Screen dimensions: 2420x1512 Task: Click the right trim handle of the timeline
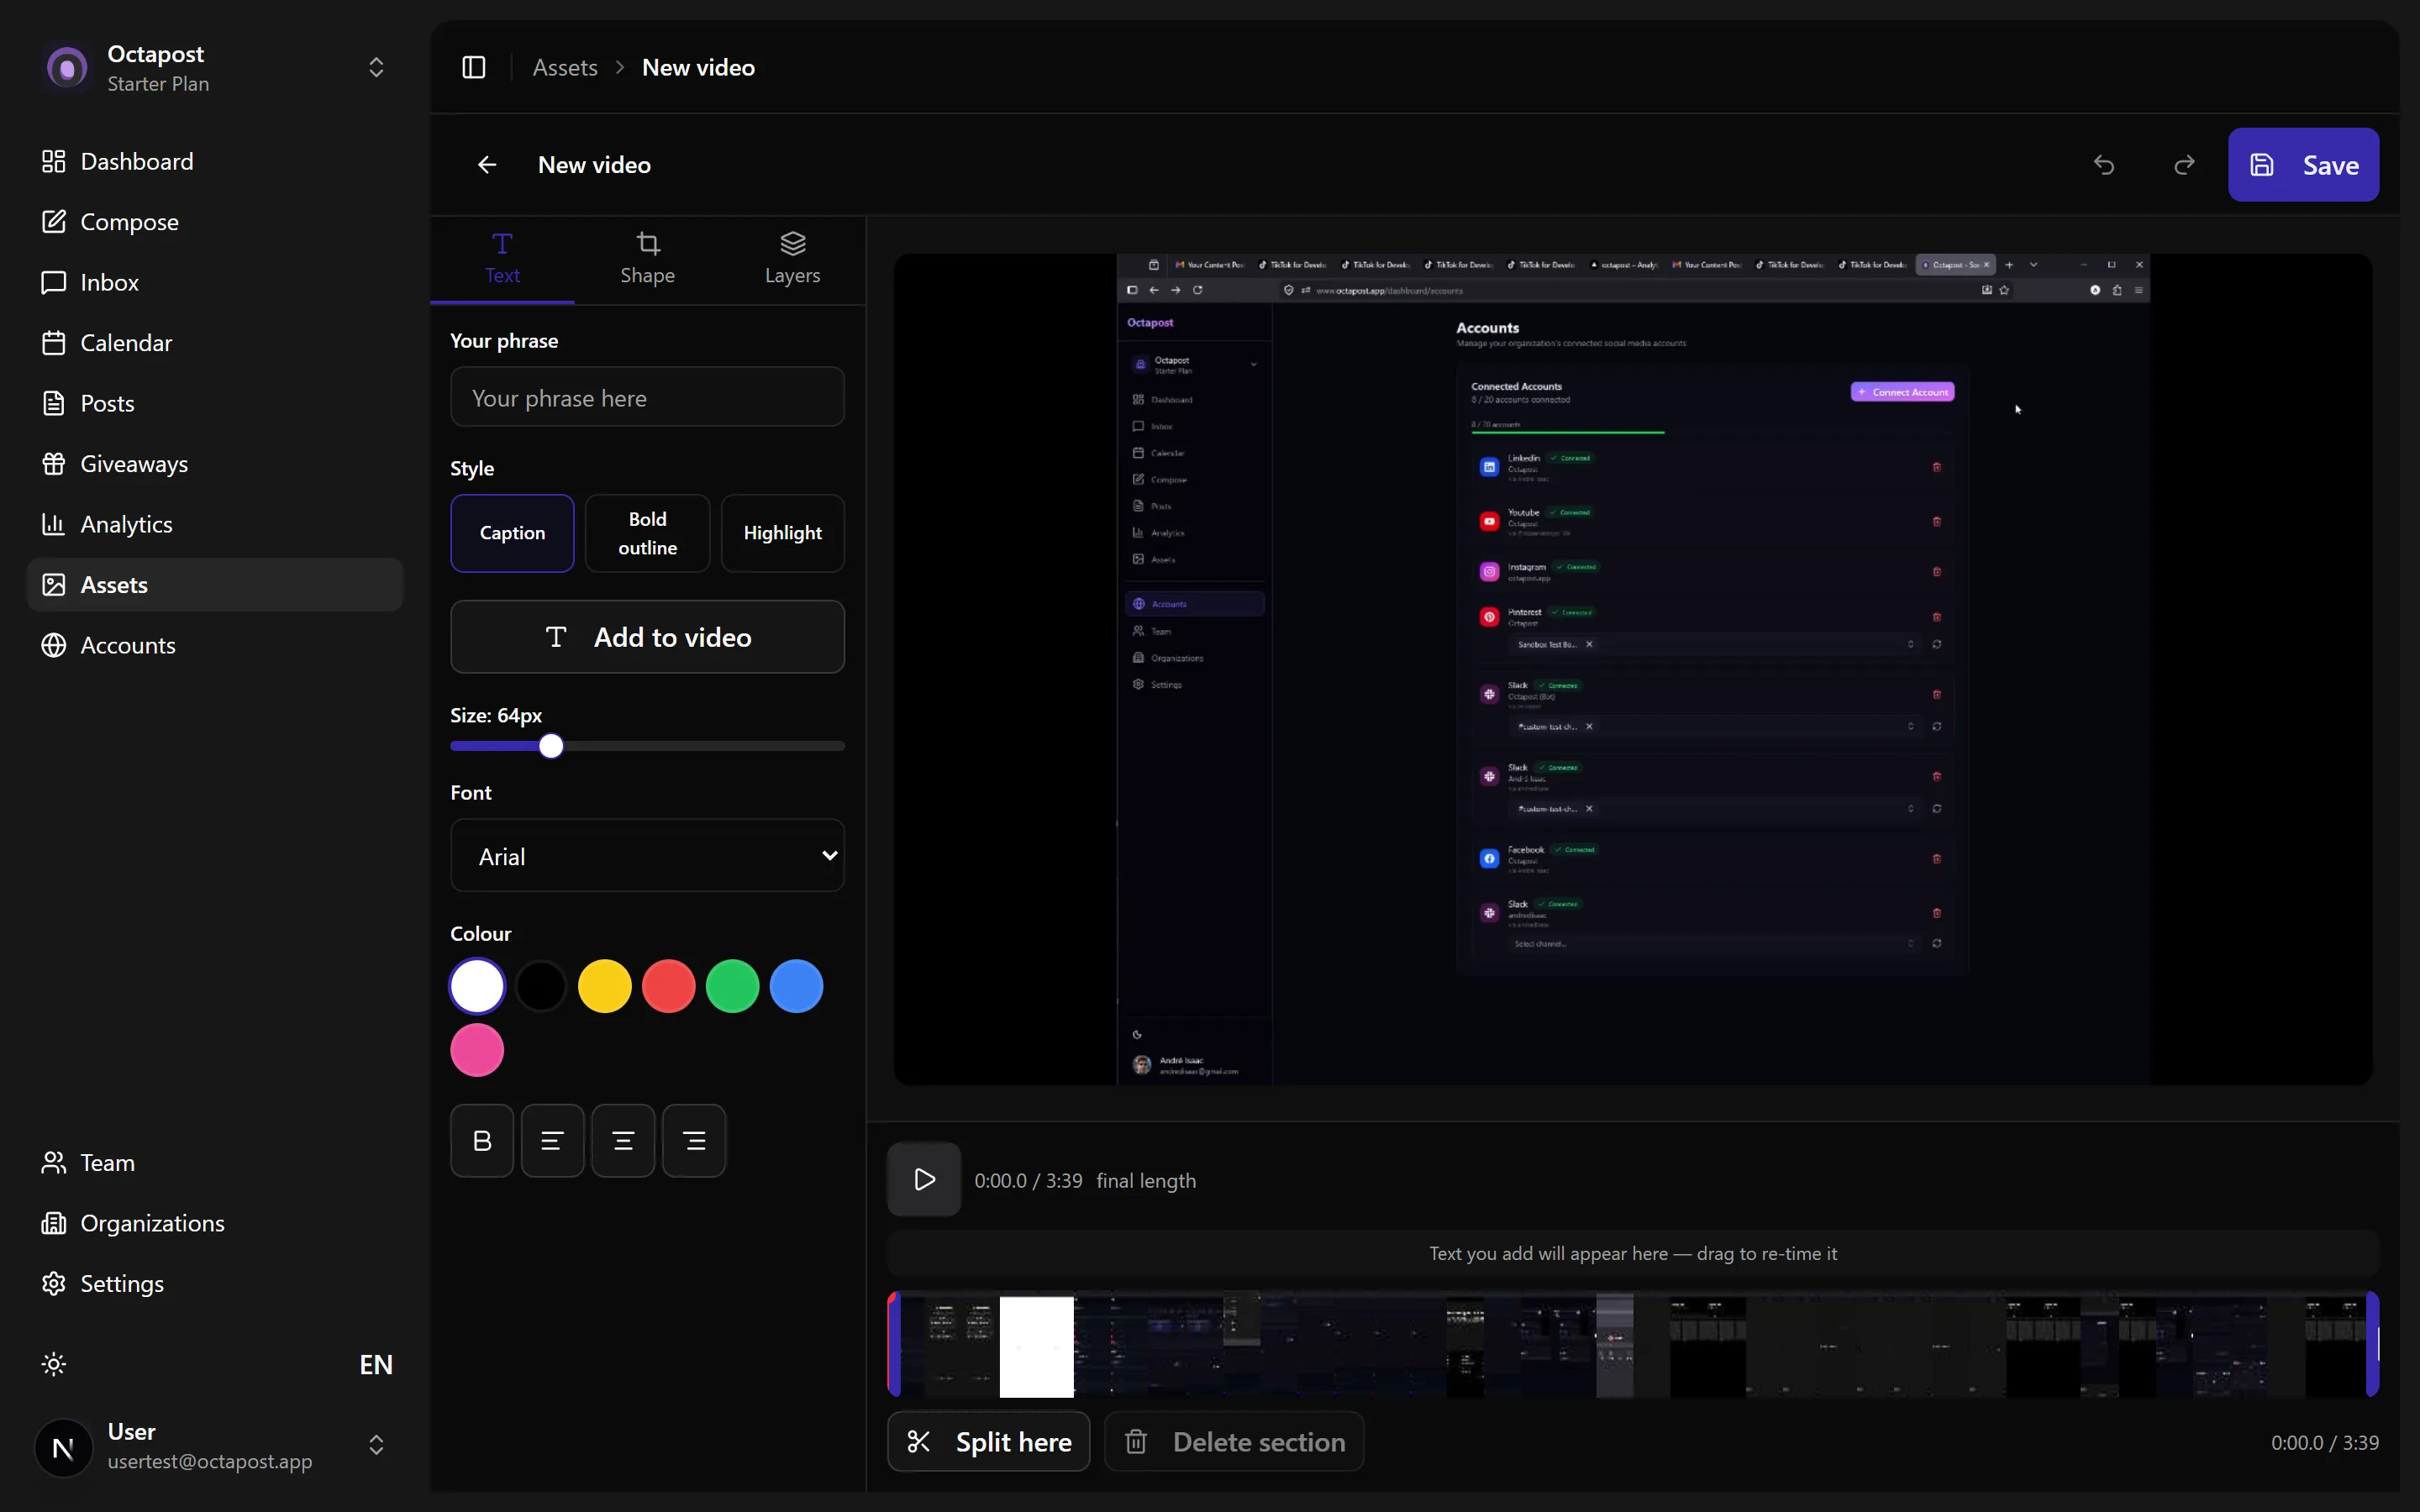pyautogui.click(x=2372, y=1345)
